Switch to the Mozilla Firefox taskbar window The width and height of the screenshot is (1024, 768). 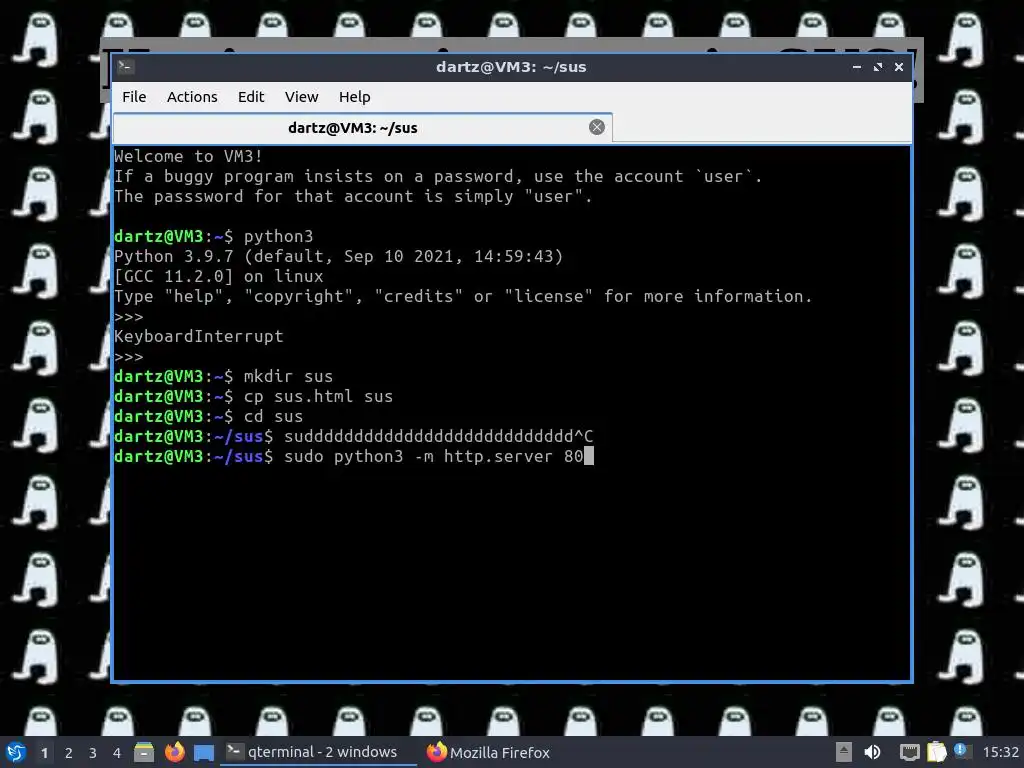pyautogui.click(x=488, y=752)
